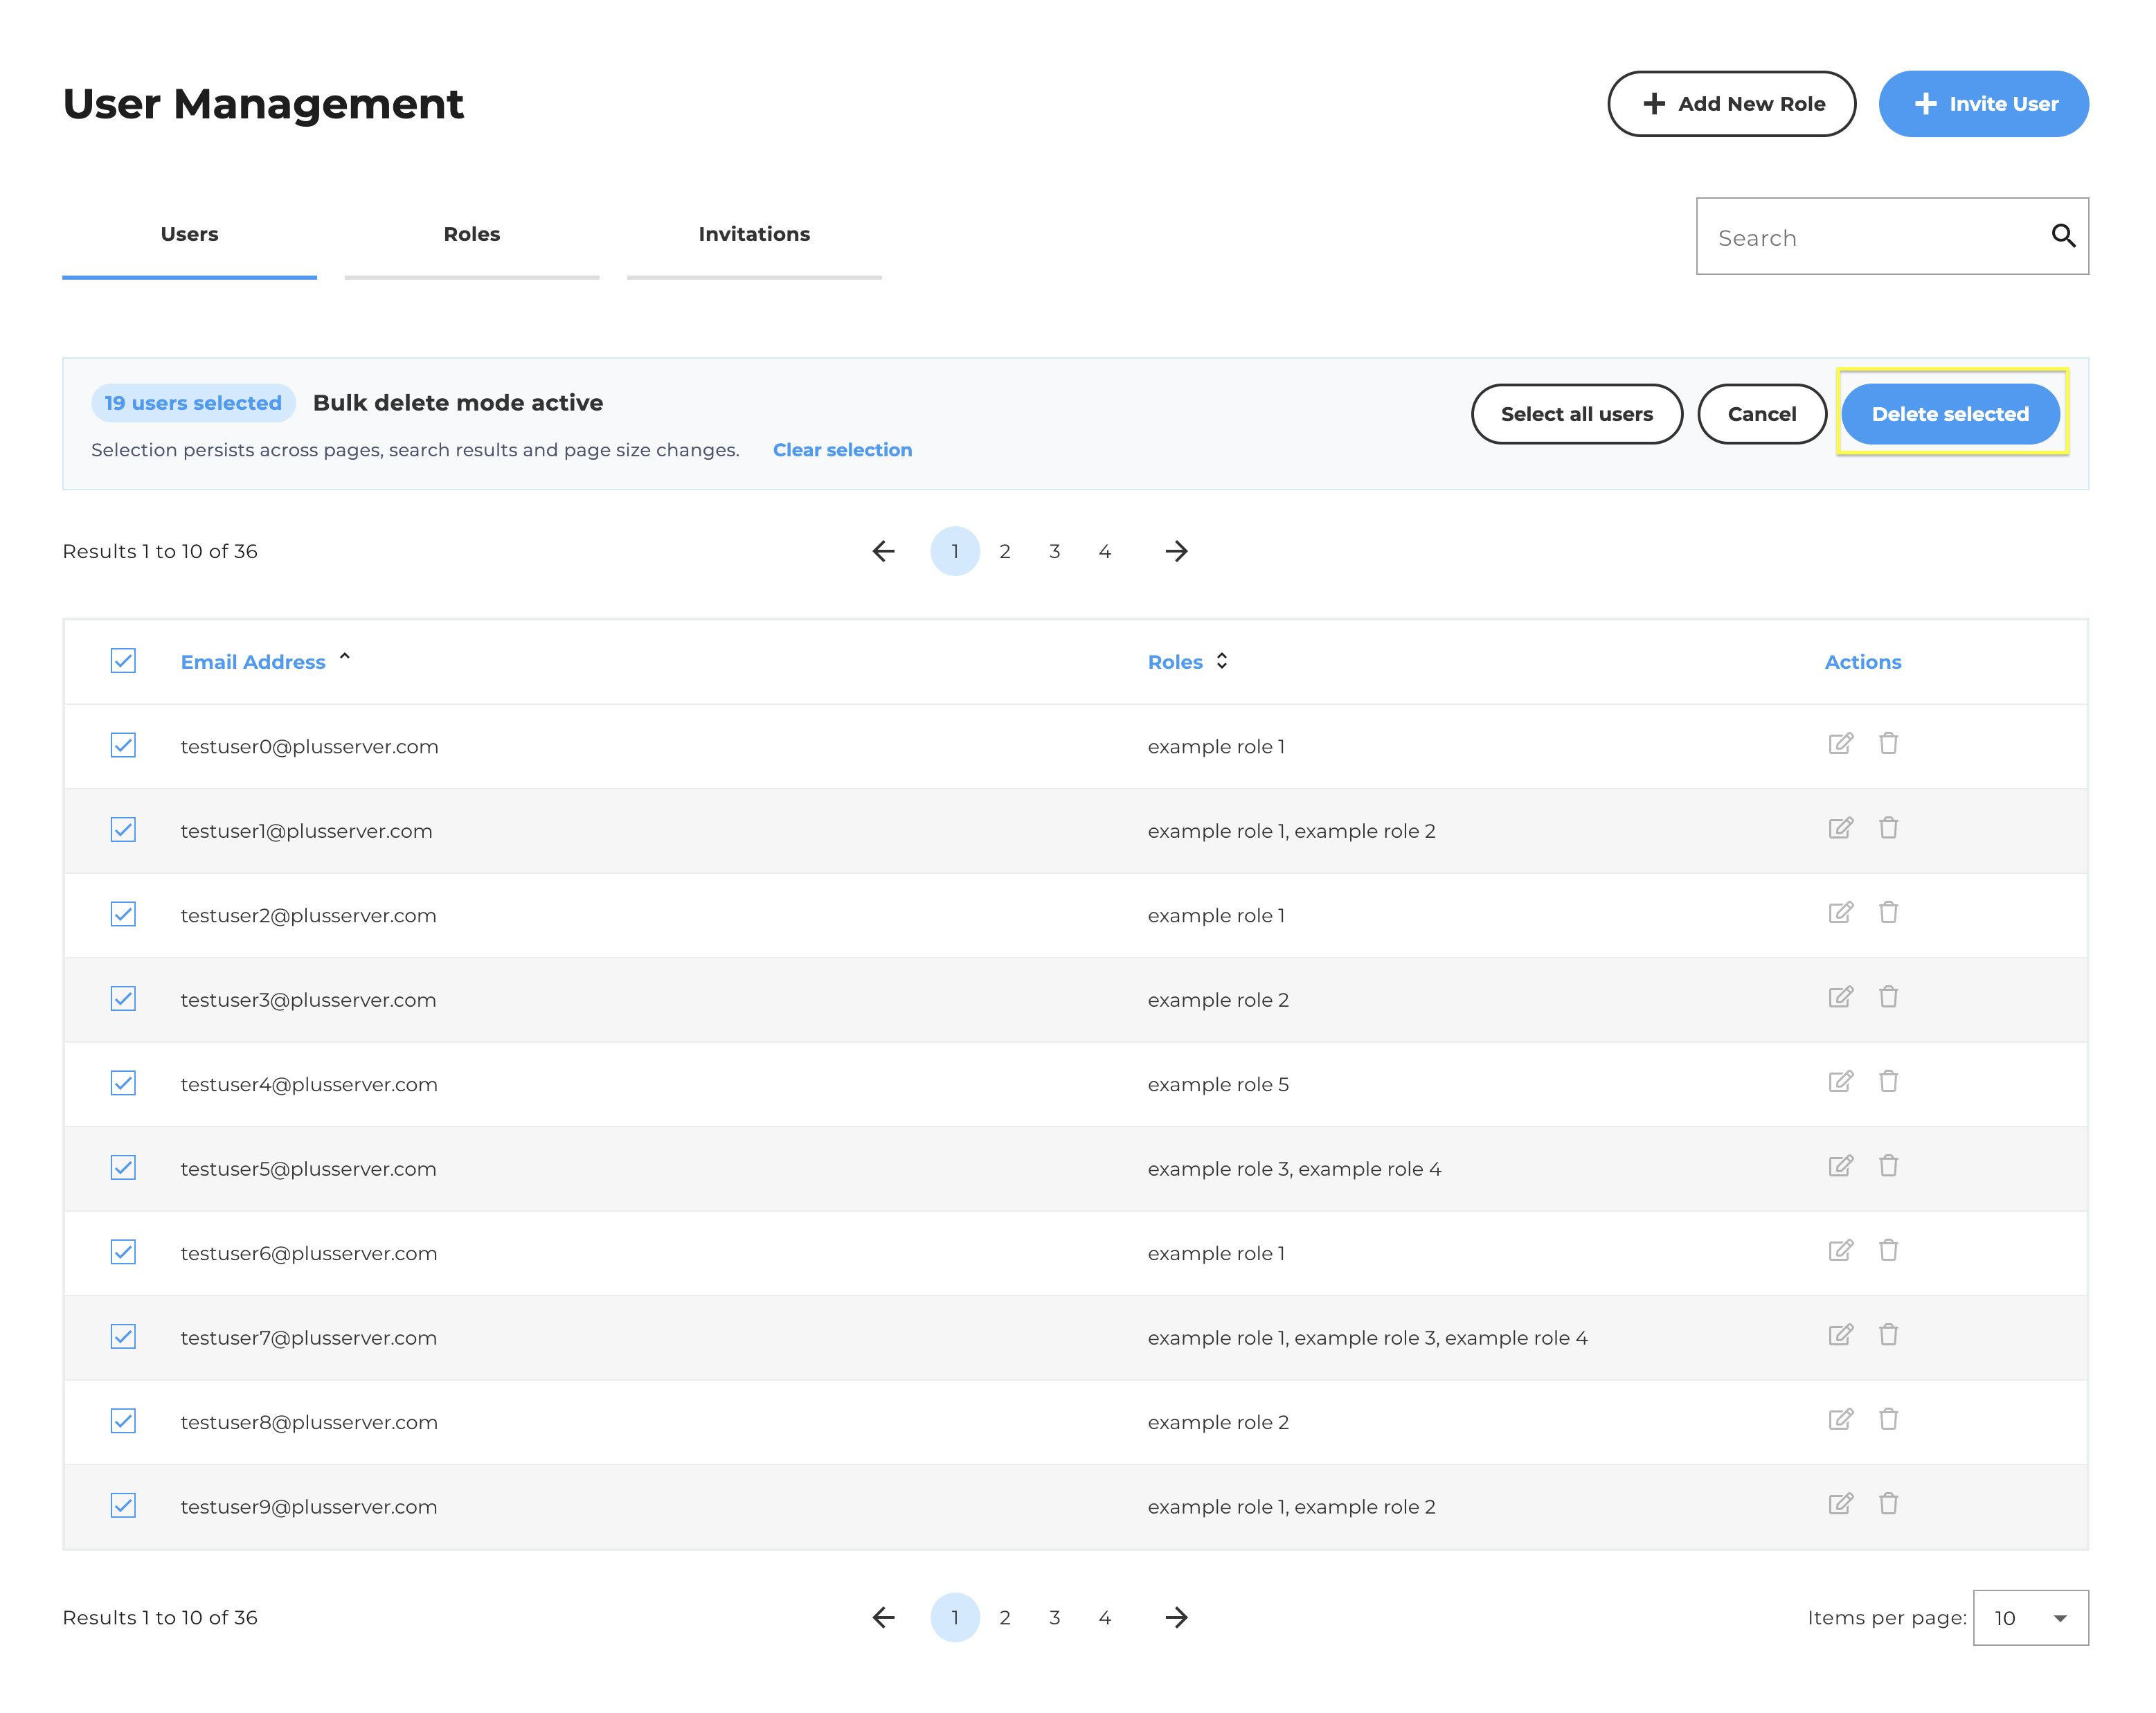Edit user testuser1@plusserver.com
Viewport: 2156px width, 1713px height.
tap(1840, 828)
